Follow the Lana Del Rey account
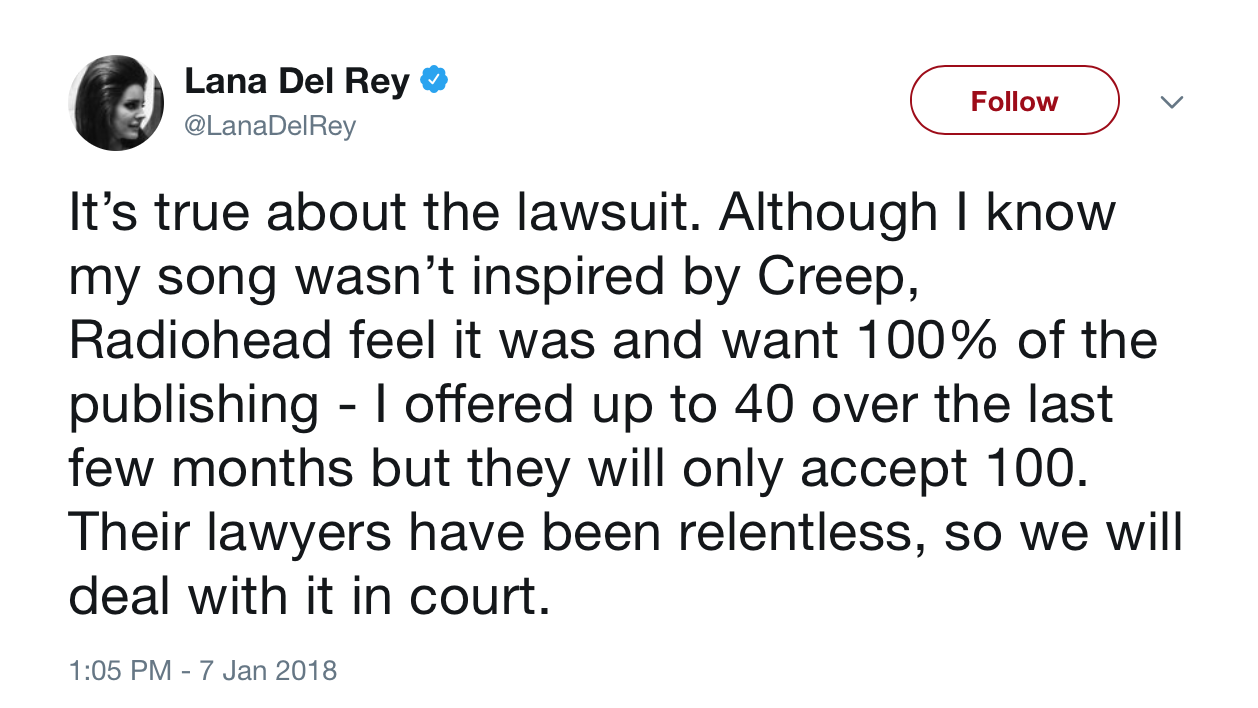1258x708 pixels. [x=1014, y=101]
